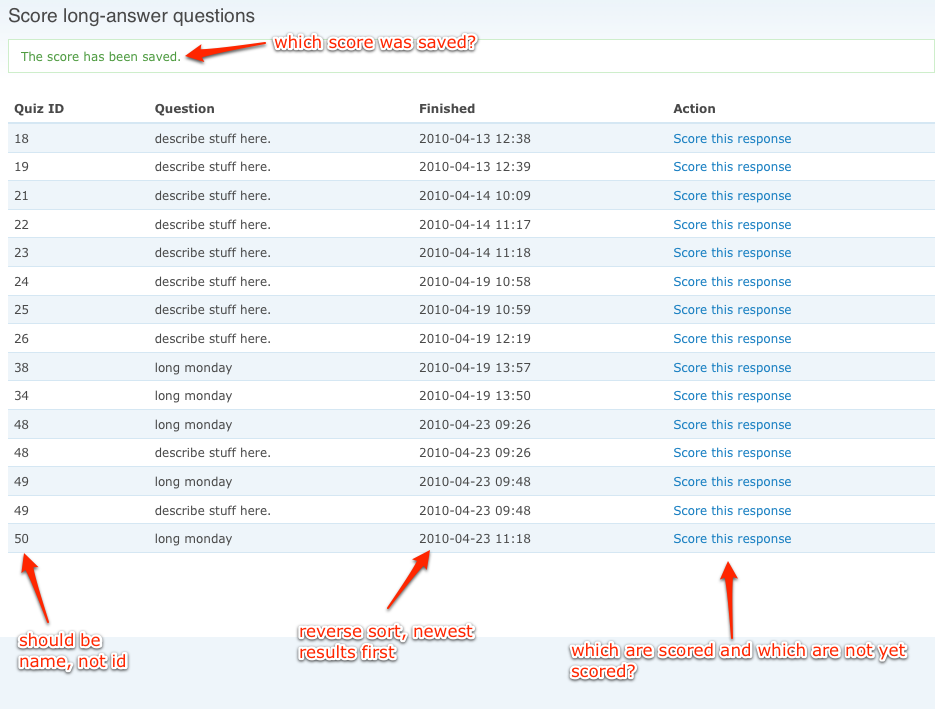Score the quiz 22 response

[x=732, y=224]
